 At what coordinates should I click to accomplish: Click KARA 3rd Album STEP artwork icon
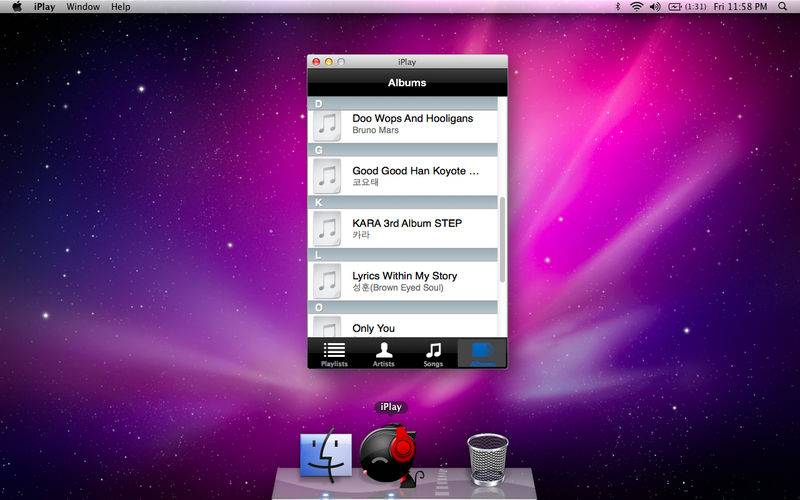coord(327,229)
